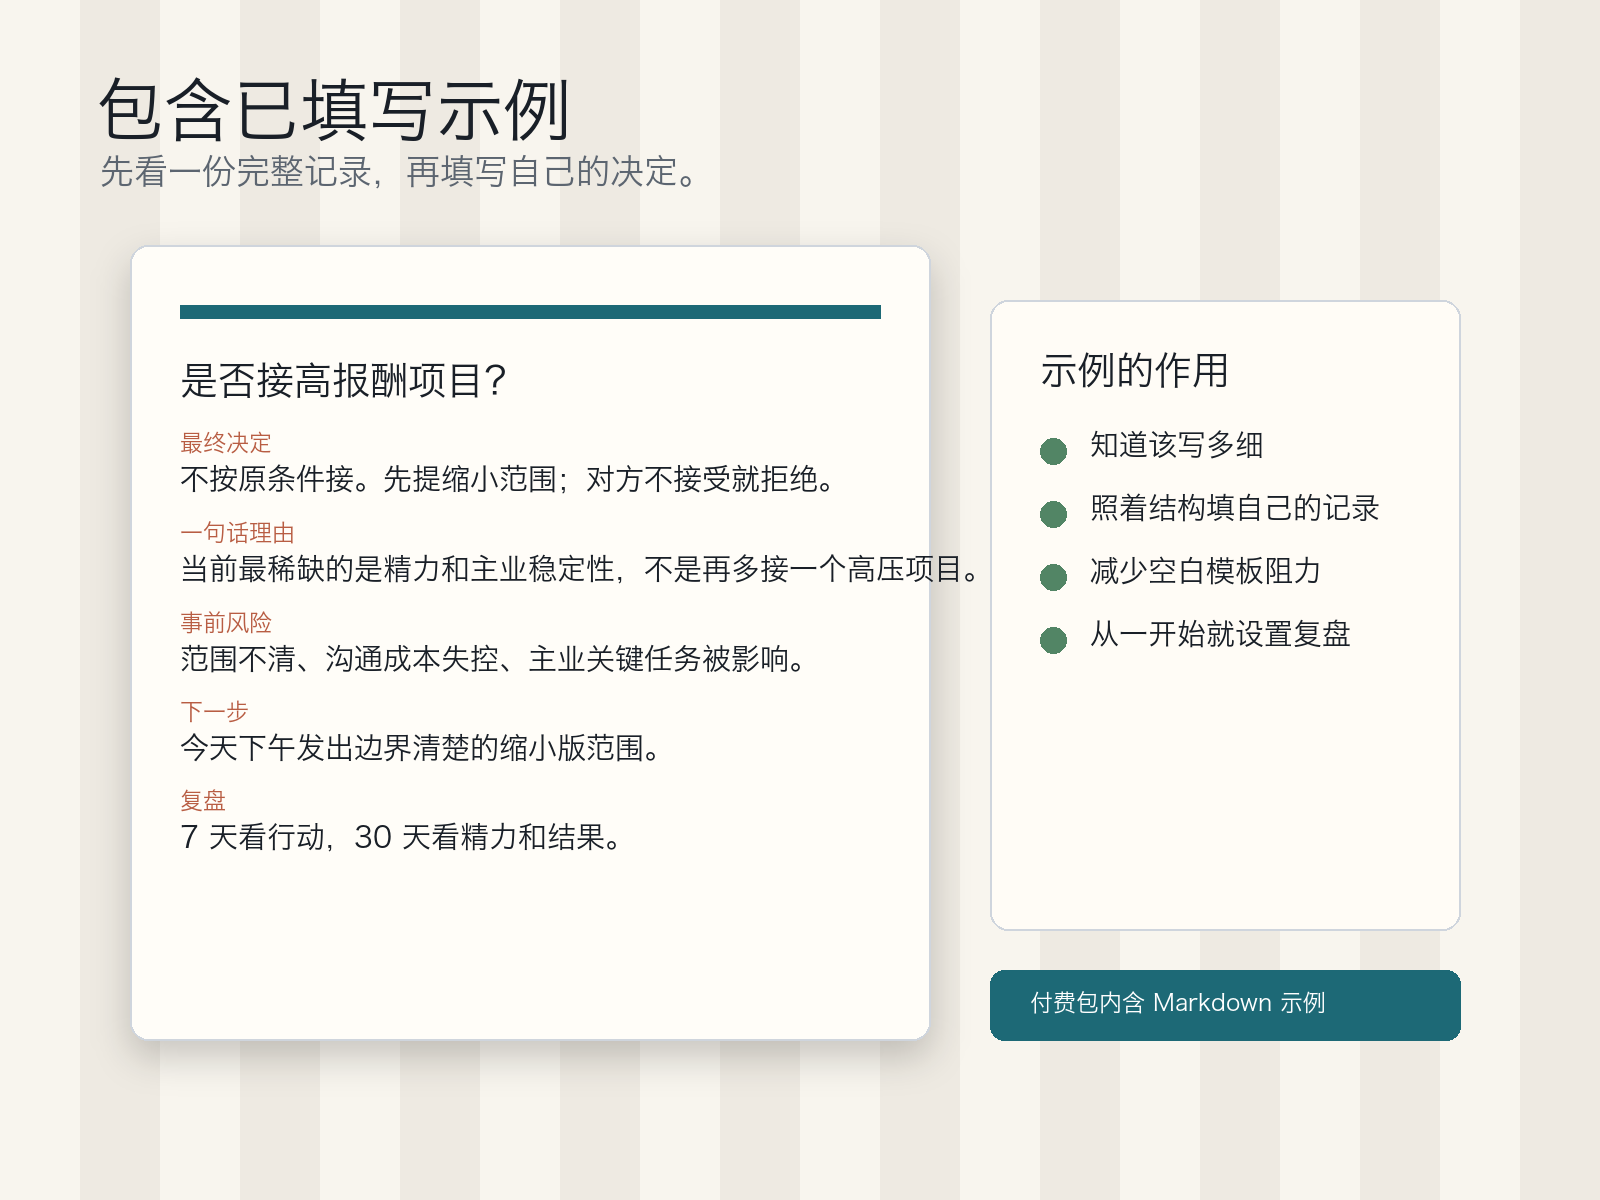Click the line starting '当前最稀缺的是精力和主业稳定性'

(582, 569)
